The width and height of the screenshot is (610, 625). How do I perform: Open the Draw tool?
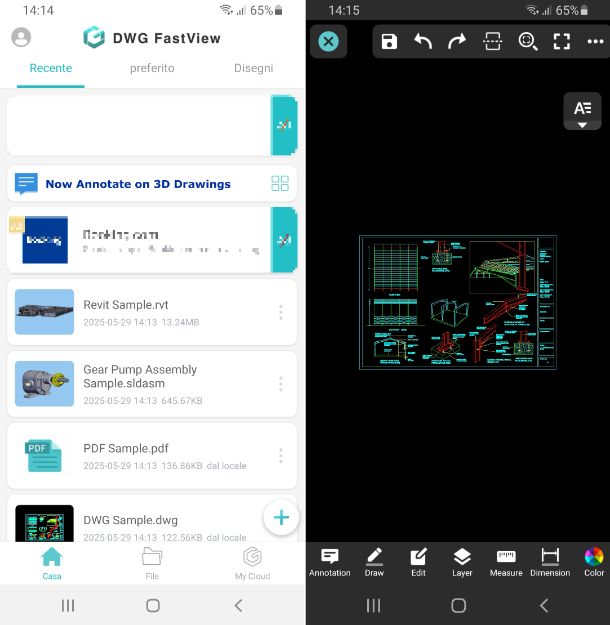tap(374, 562)
